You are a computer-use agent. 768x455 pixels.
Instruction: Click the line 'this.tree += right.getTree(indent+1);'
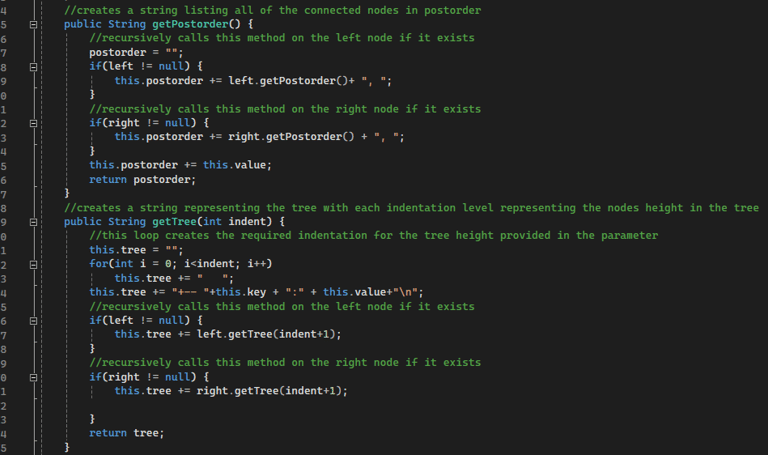click(x=231, y=391)
